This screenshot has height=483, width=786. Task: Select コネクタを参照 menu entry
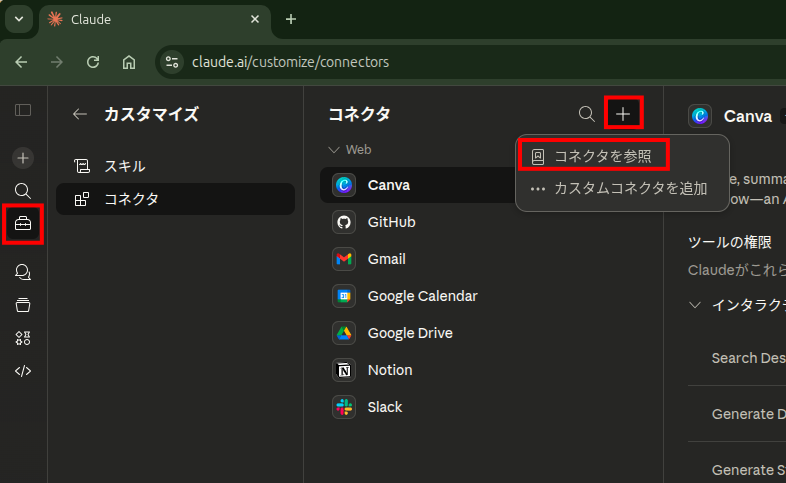coord(602,156)
